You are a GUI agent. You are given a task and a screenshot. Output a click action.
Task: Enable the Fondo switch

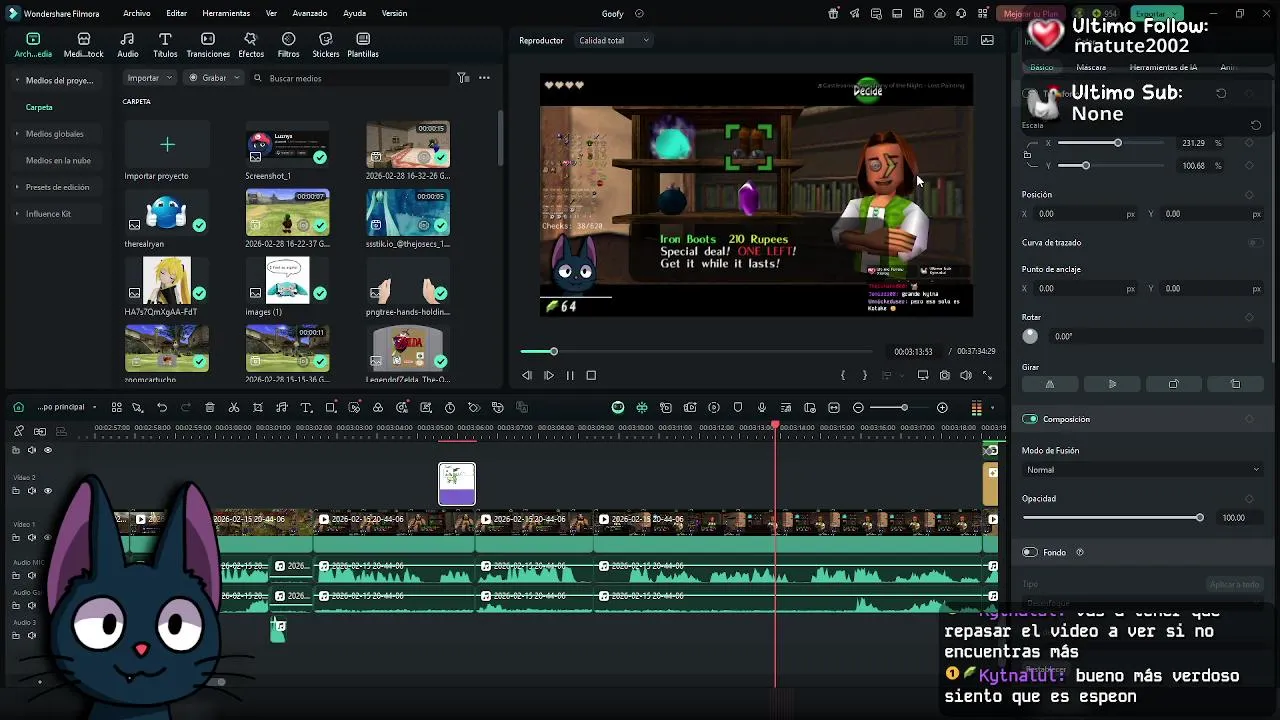coord(1030,552)
